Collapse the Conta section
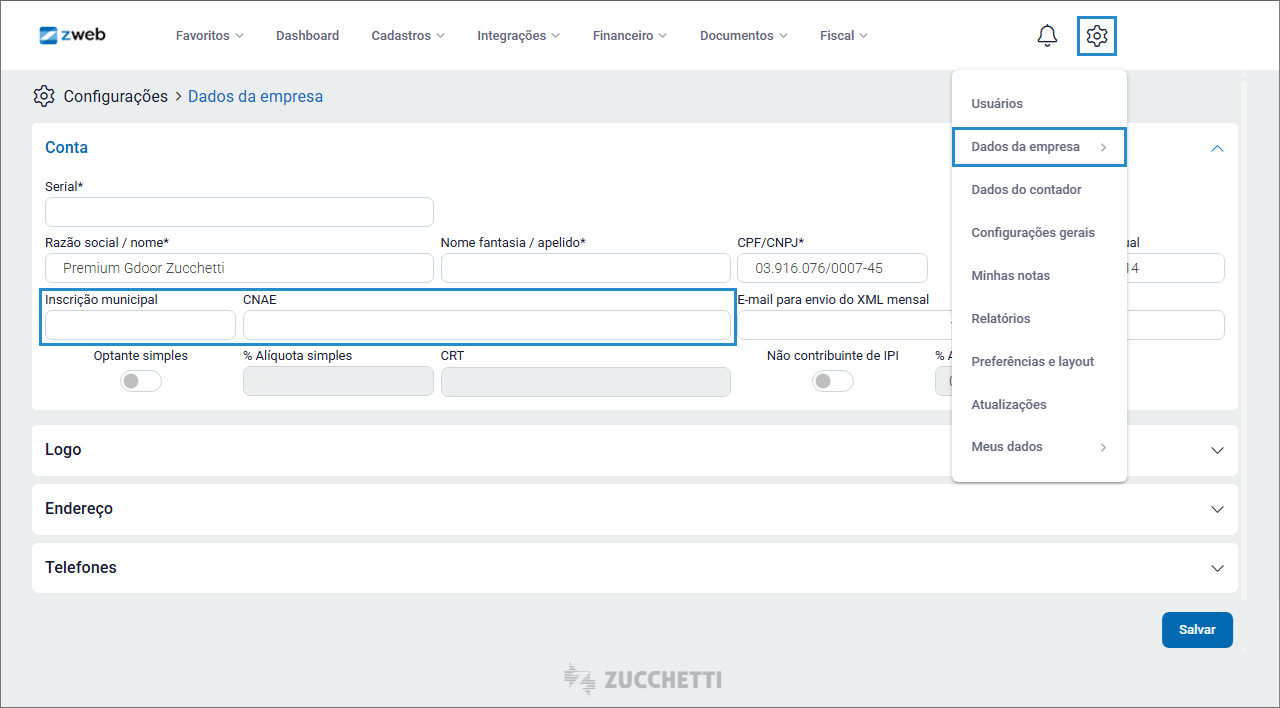The width and height of the screenshot is (1280, 708). pyautogui.click(x=1217, y=148)
